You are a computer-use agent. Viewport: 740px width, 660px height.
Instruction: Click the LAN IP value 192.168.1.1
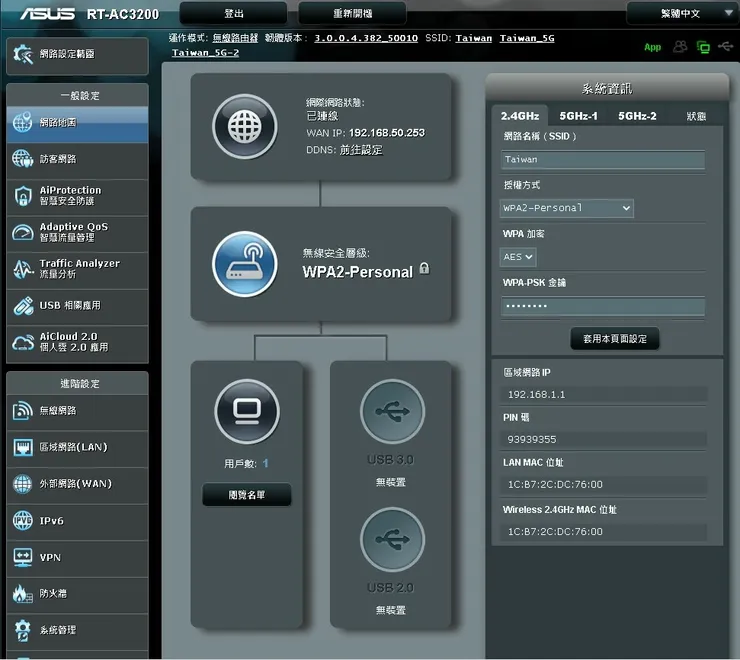[x=536, y=394]
